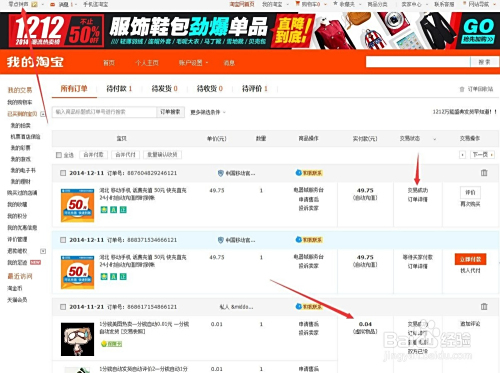Click the 订单搜索 button

point(170,112)
